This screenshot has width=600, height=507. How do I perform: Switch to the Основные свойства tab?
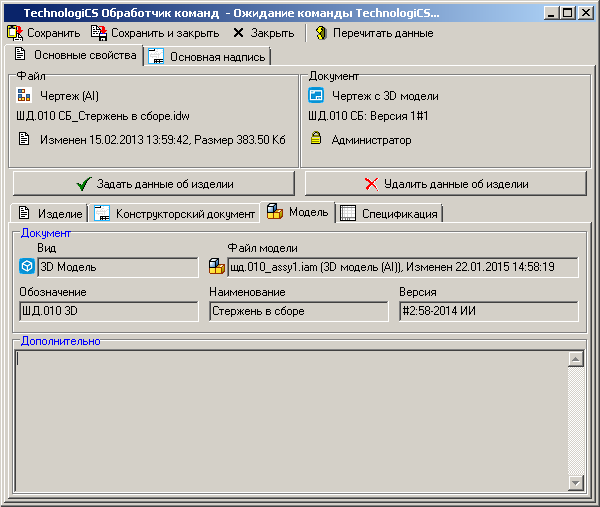(75, 55)
